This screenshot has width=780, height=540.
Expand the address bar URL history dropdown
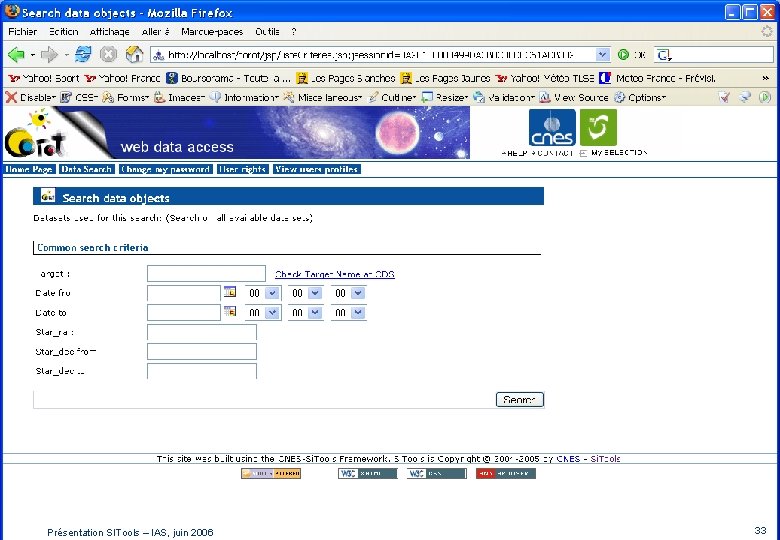click(602, 55)
